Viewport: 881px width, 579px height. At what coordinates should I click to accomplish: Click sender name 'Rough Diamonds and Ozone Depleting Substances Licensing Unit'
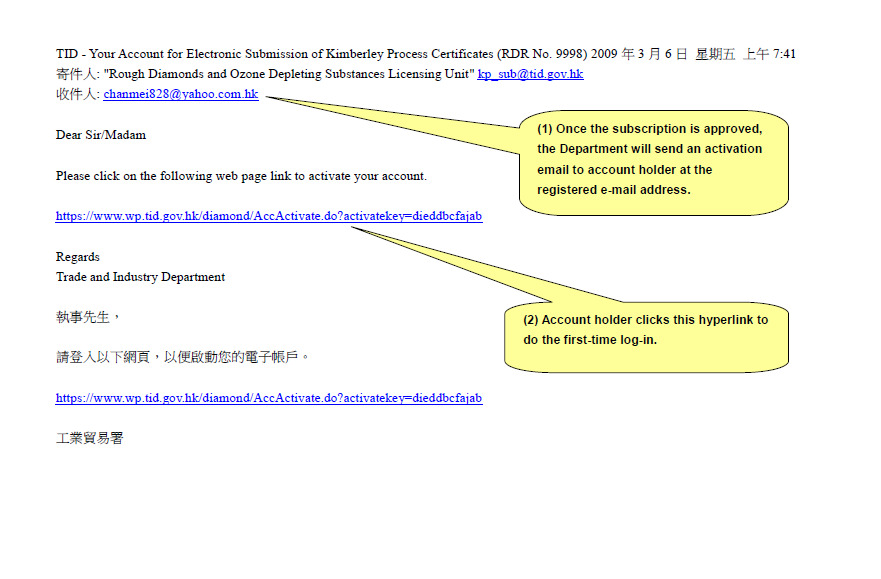(289, 74)
